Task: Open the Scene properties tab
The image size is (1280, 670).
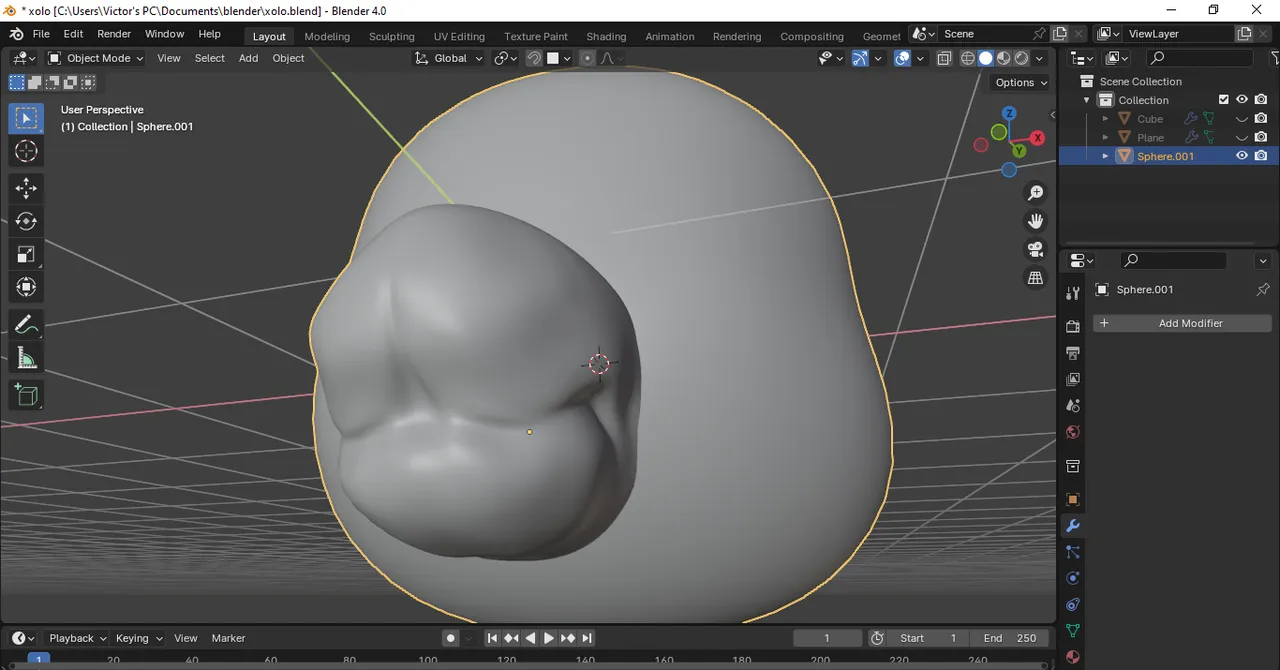Action: (1073, 406)
